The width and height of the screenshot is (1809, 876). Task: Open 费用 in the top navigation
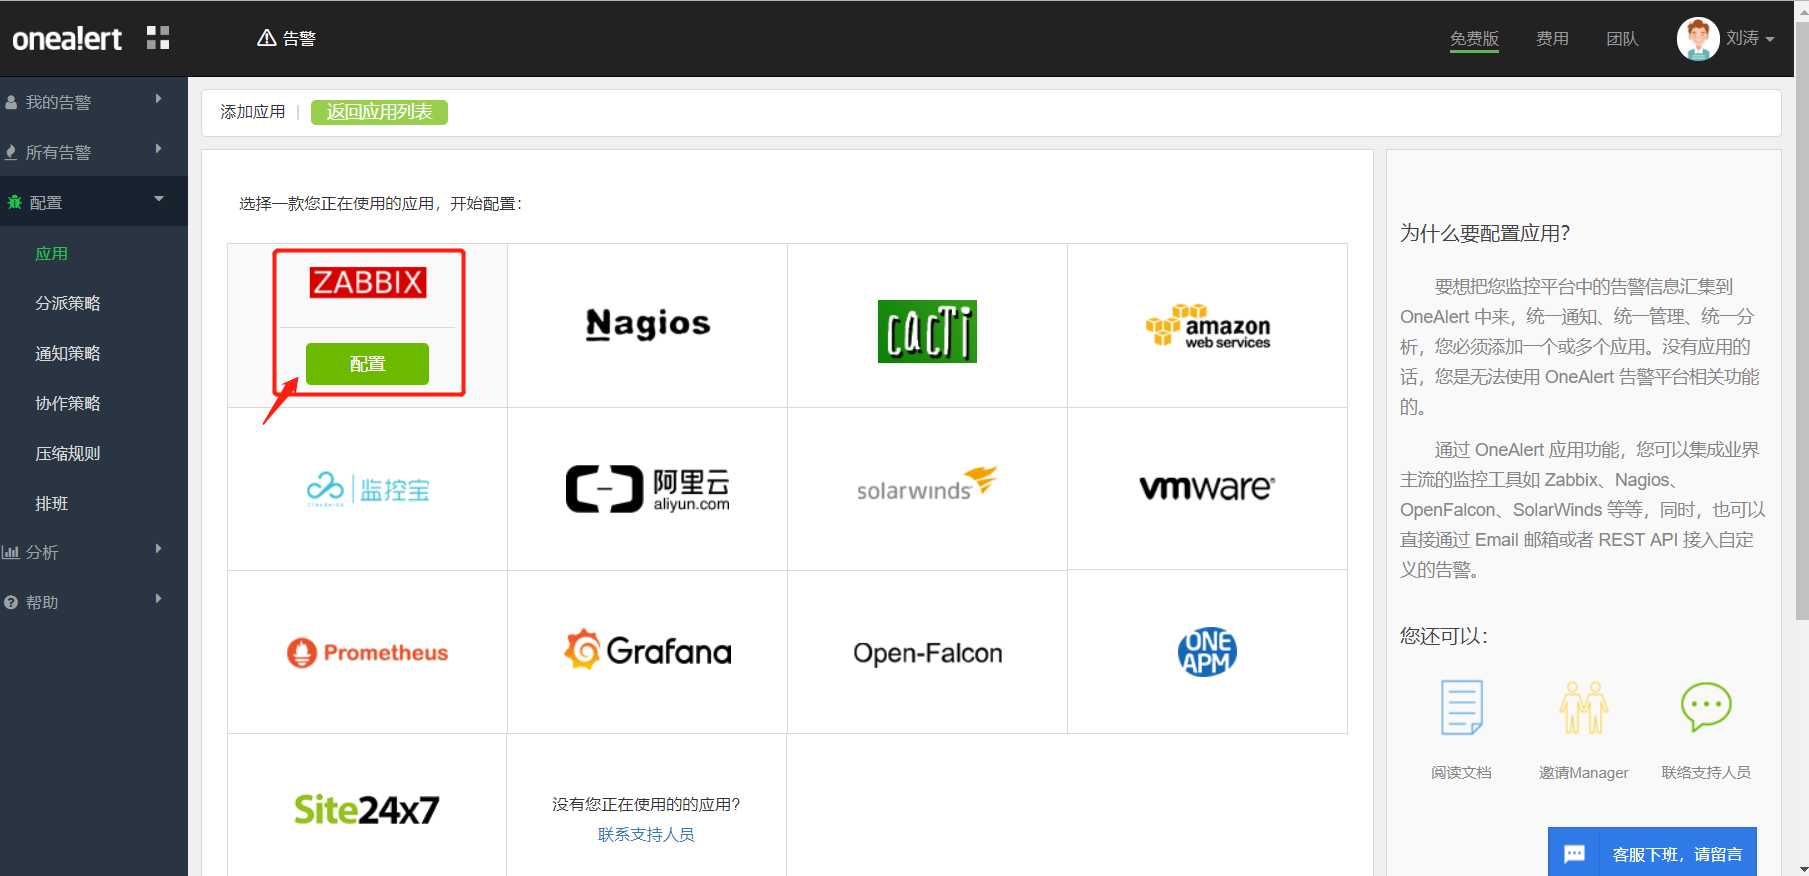tap(1552, 38)
